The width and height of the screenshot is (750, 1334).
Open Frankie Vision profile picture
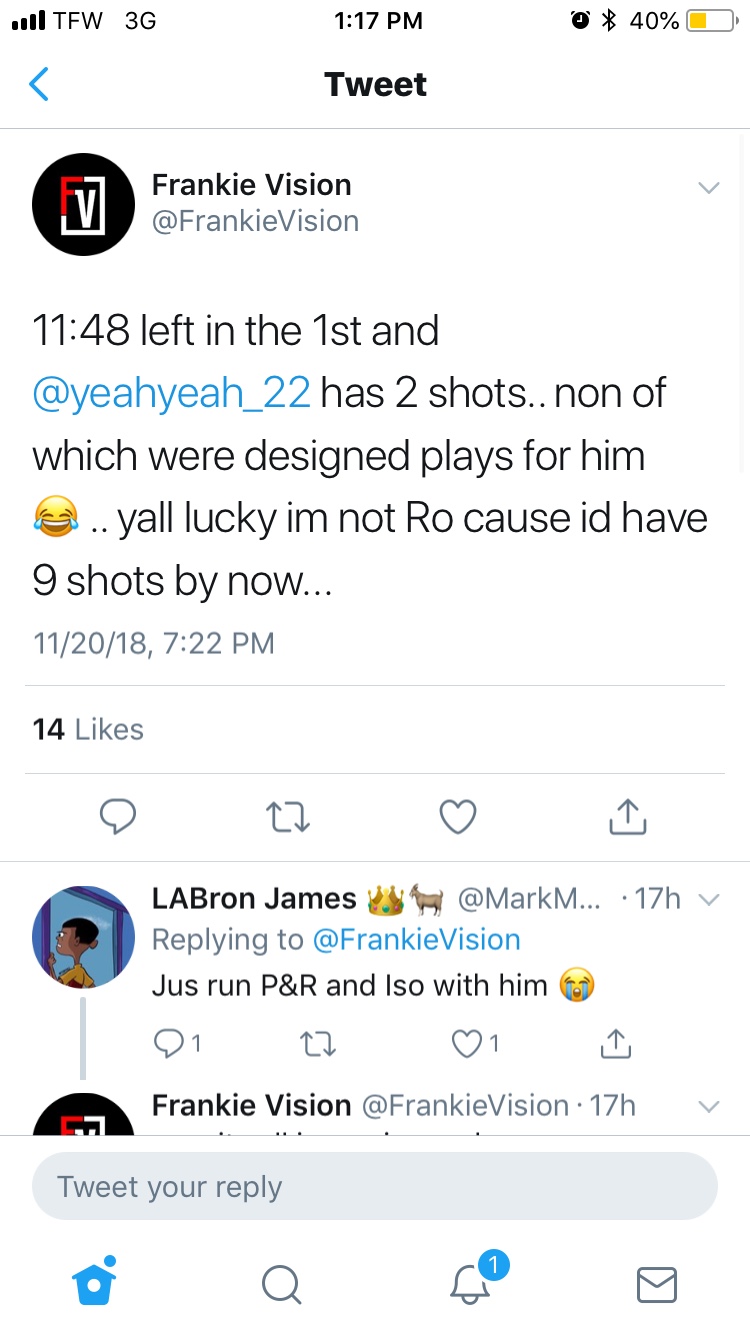(84, 204)
